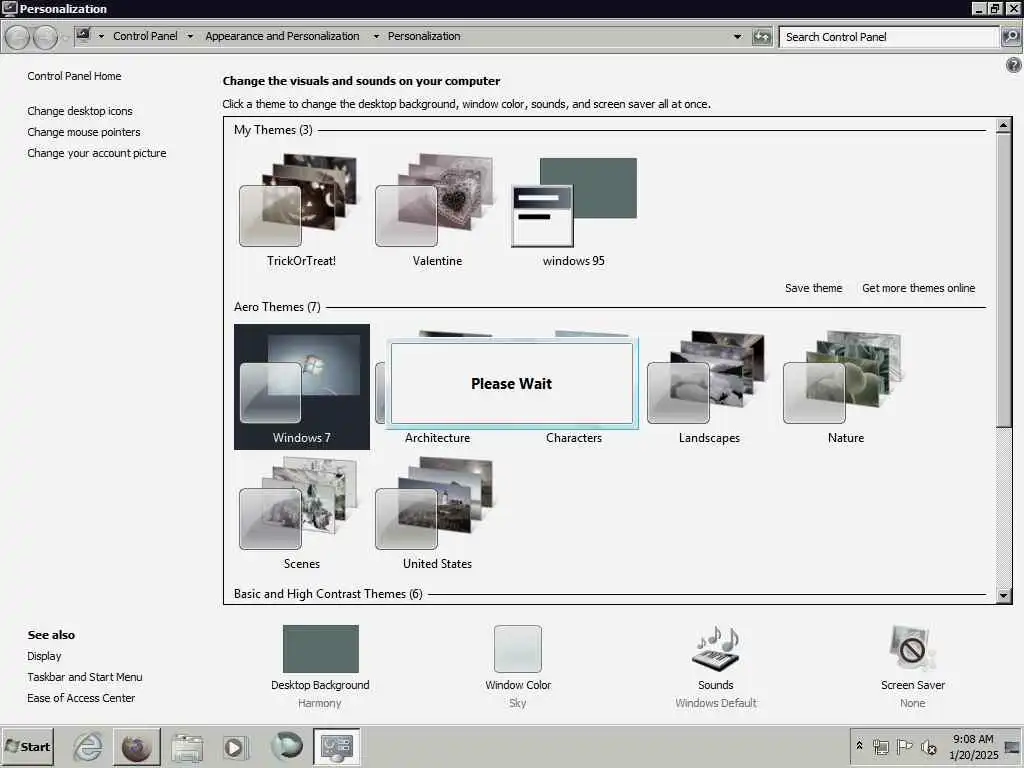
Task: Open Change mouse pointers
Action: pos(84,132)
